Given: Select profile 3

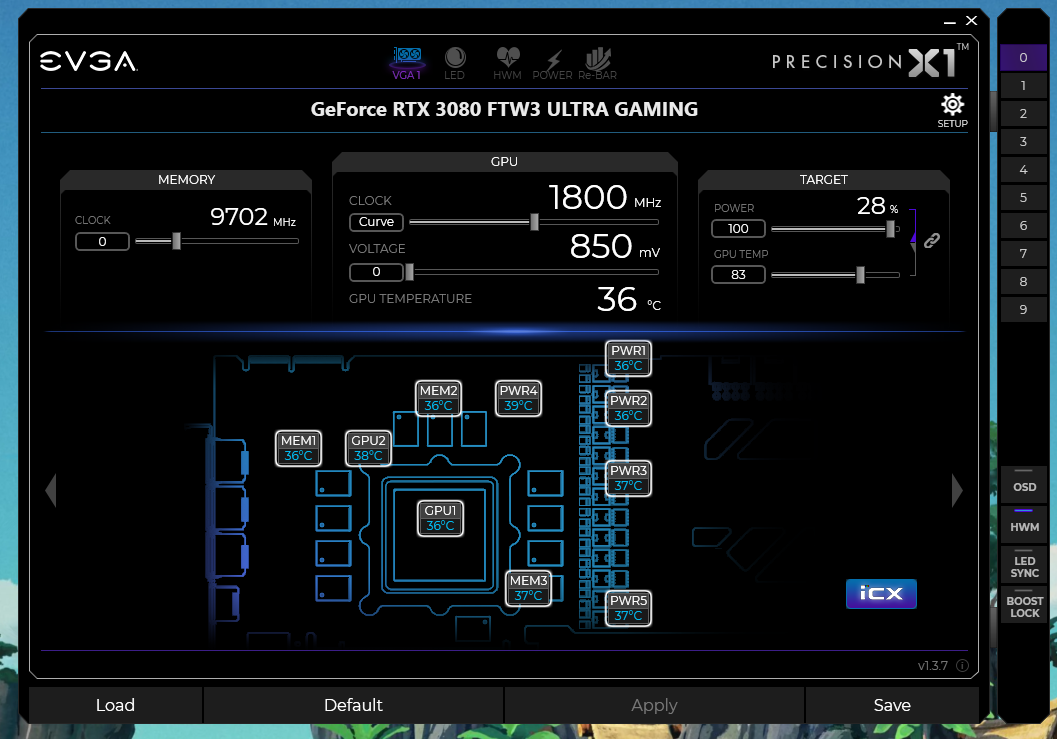Looking at the screenshot, I should [1023, 142].
